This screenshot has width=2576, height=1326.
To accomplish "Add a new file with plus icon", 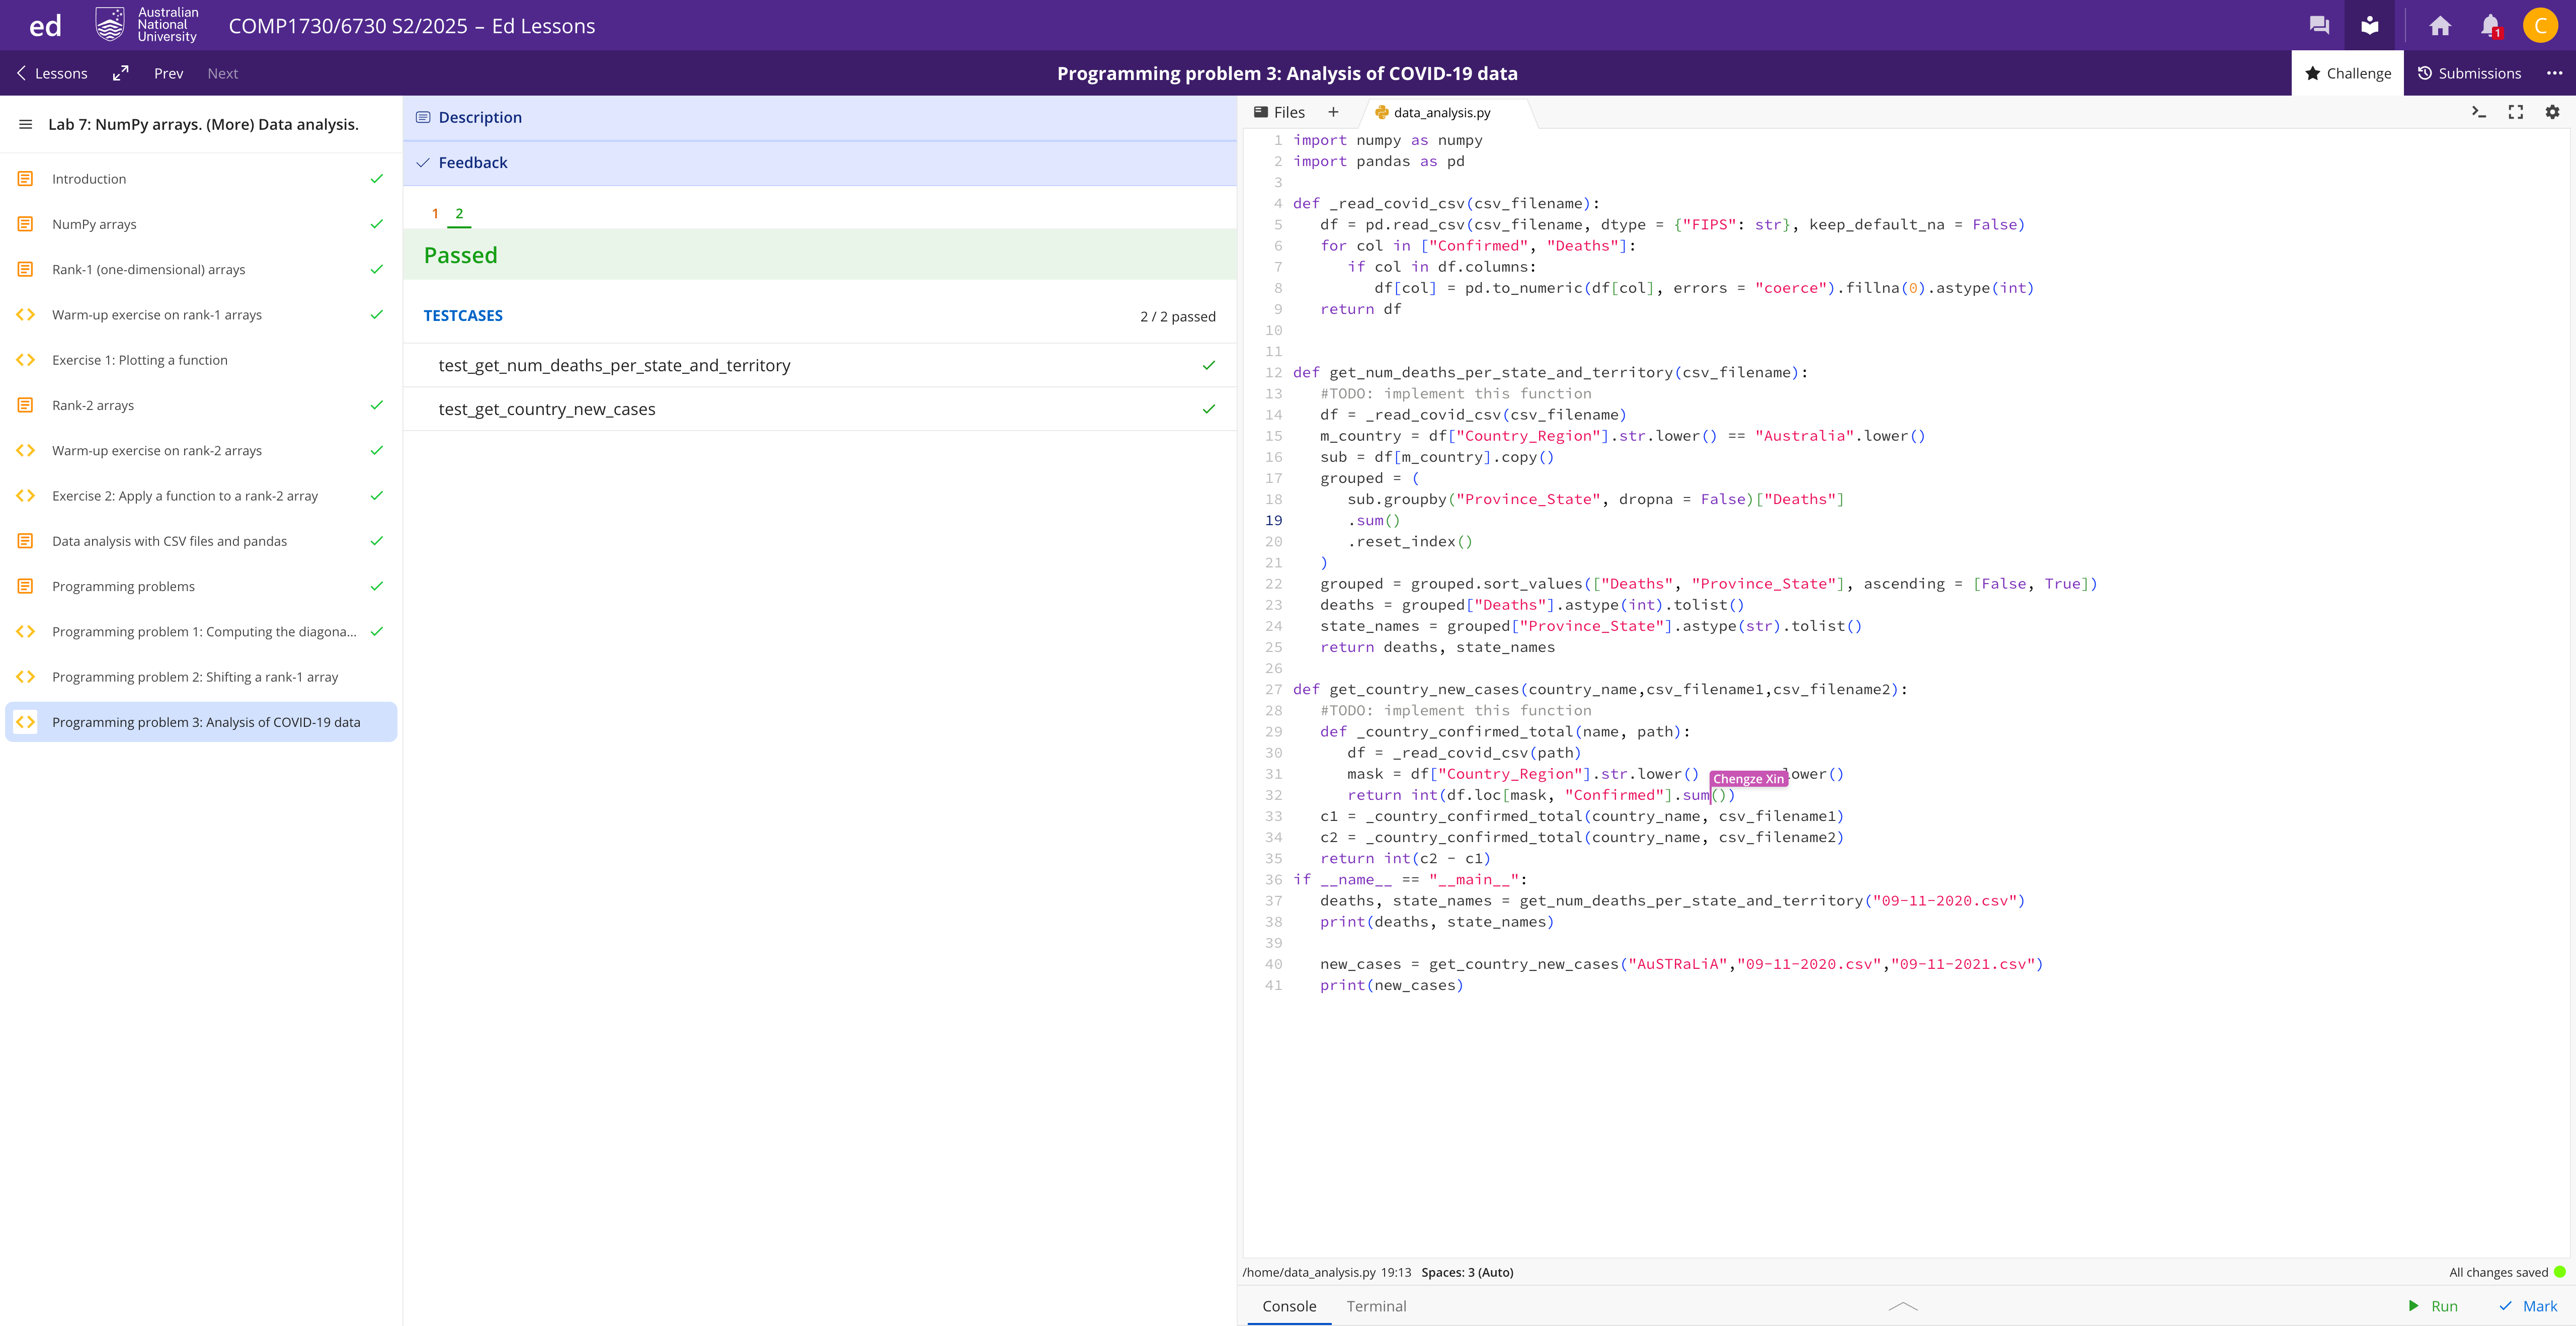I will coord(1333,112).
